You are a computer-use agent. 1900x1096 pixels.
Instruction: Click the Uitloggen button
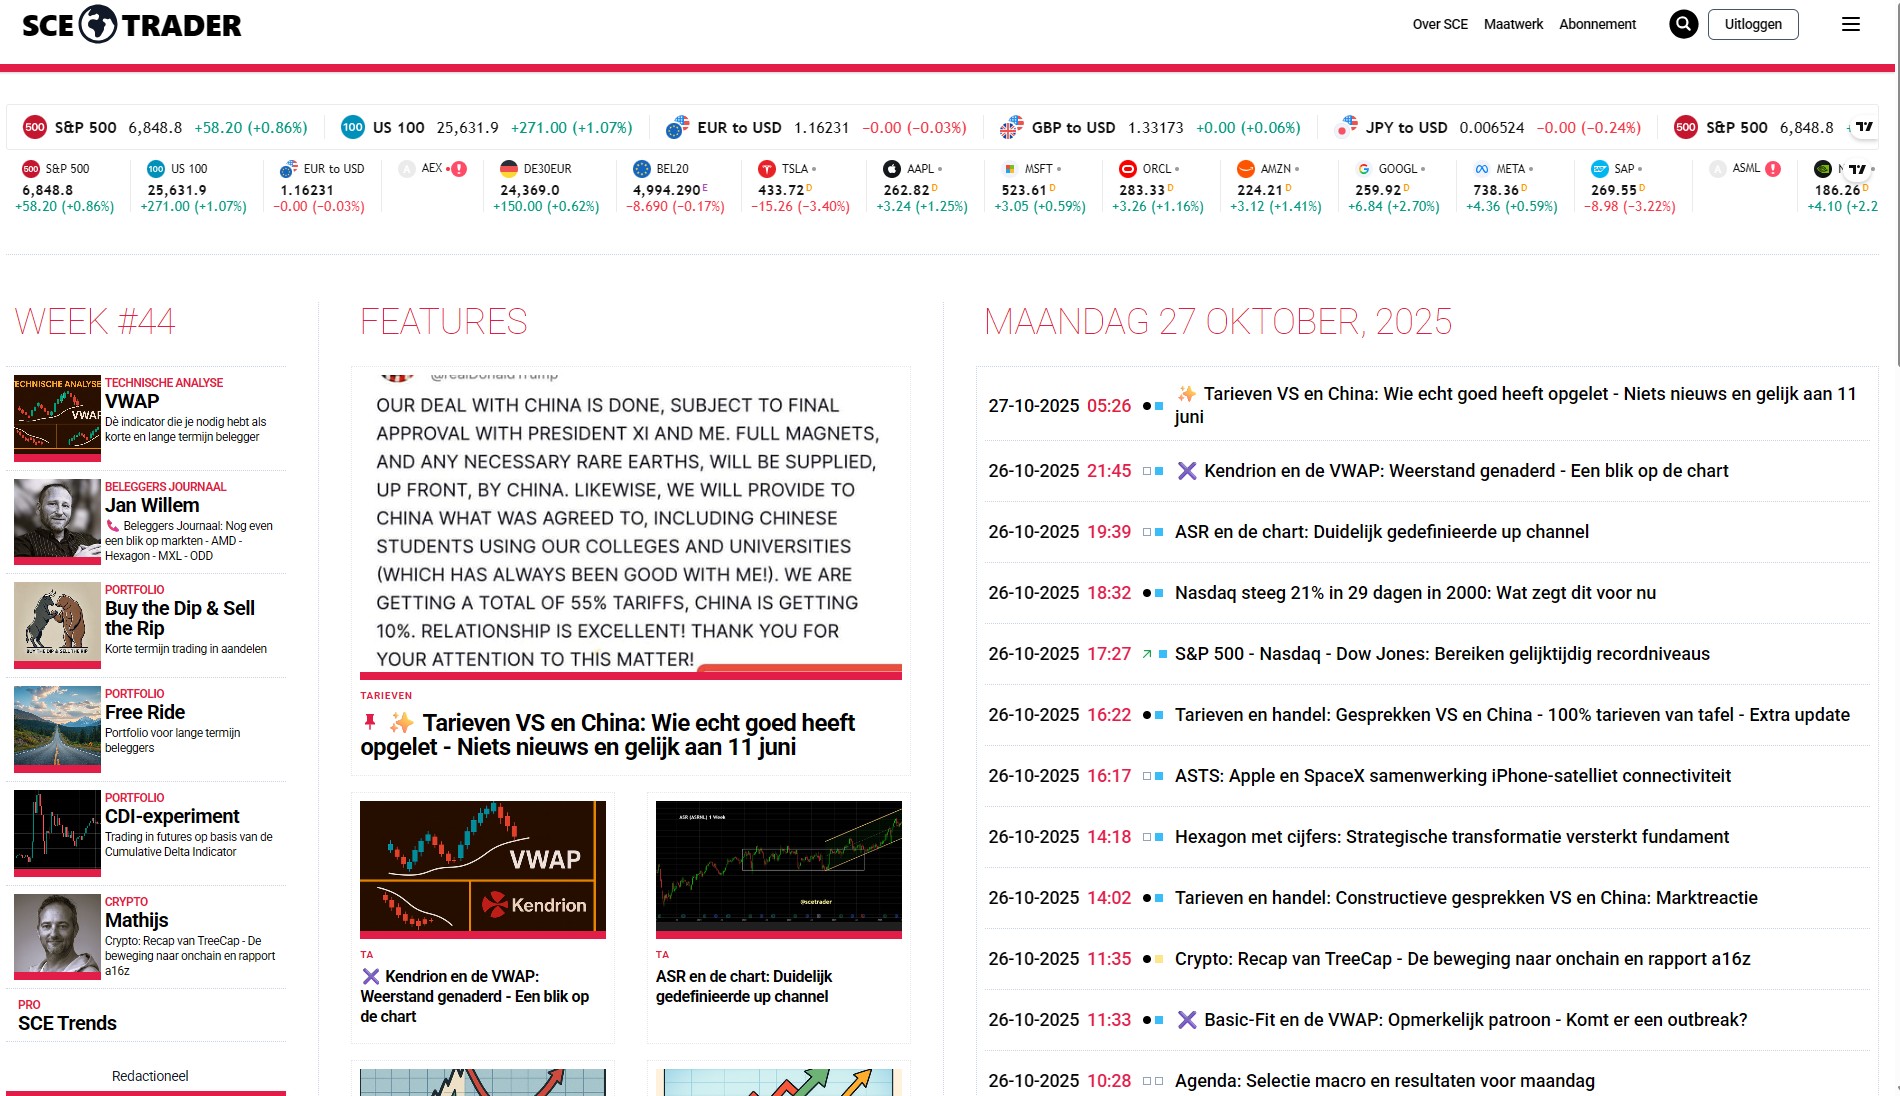coord(1753,24)
